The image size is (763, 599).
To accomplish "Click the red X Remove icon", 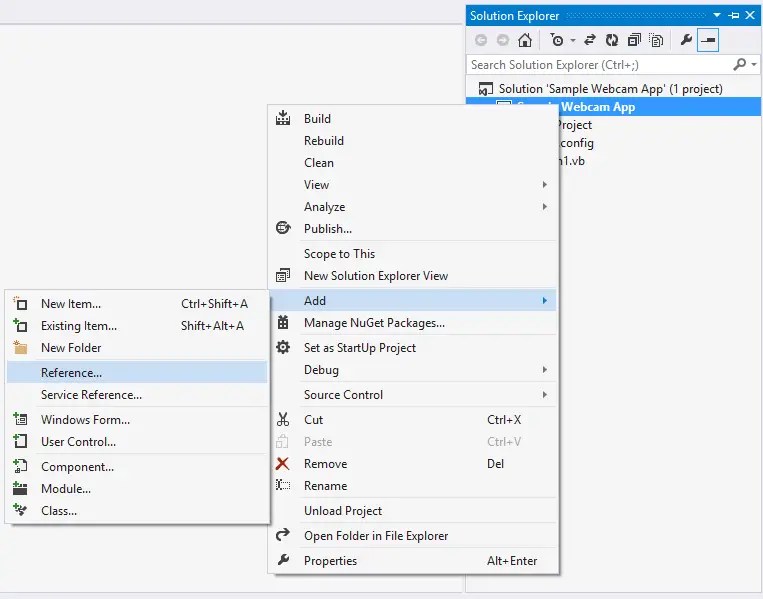I will [x=282, y=463].
